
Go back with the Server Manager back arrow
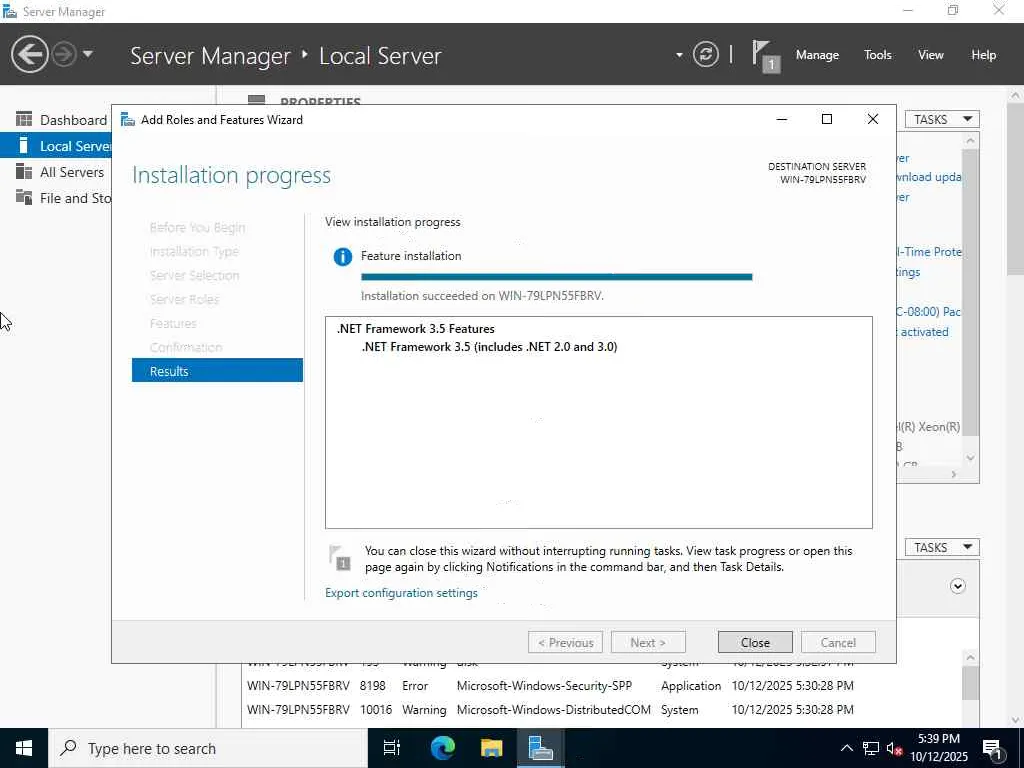(29, 54)
